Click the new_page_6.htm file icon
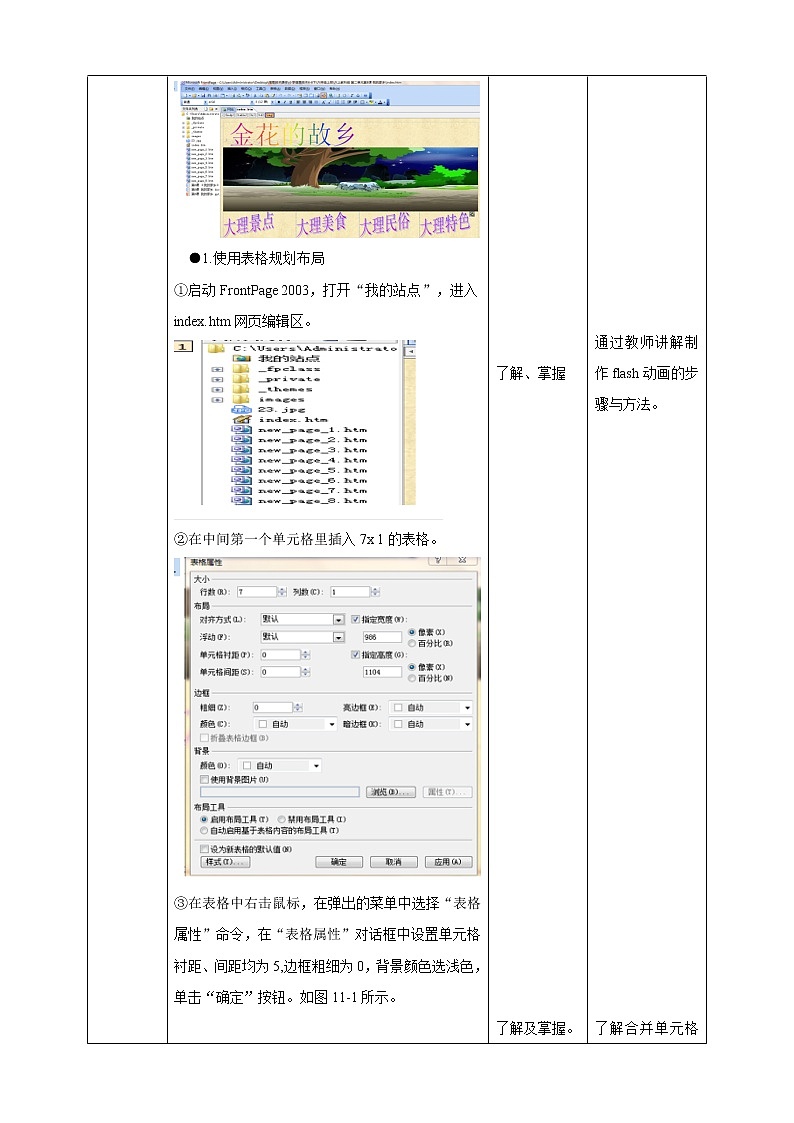The width and height of the screenshot is (794, 1123). [242, 481]
